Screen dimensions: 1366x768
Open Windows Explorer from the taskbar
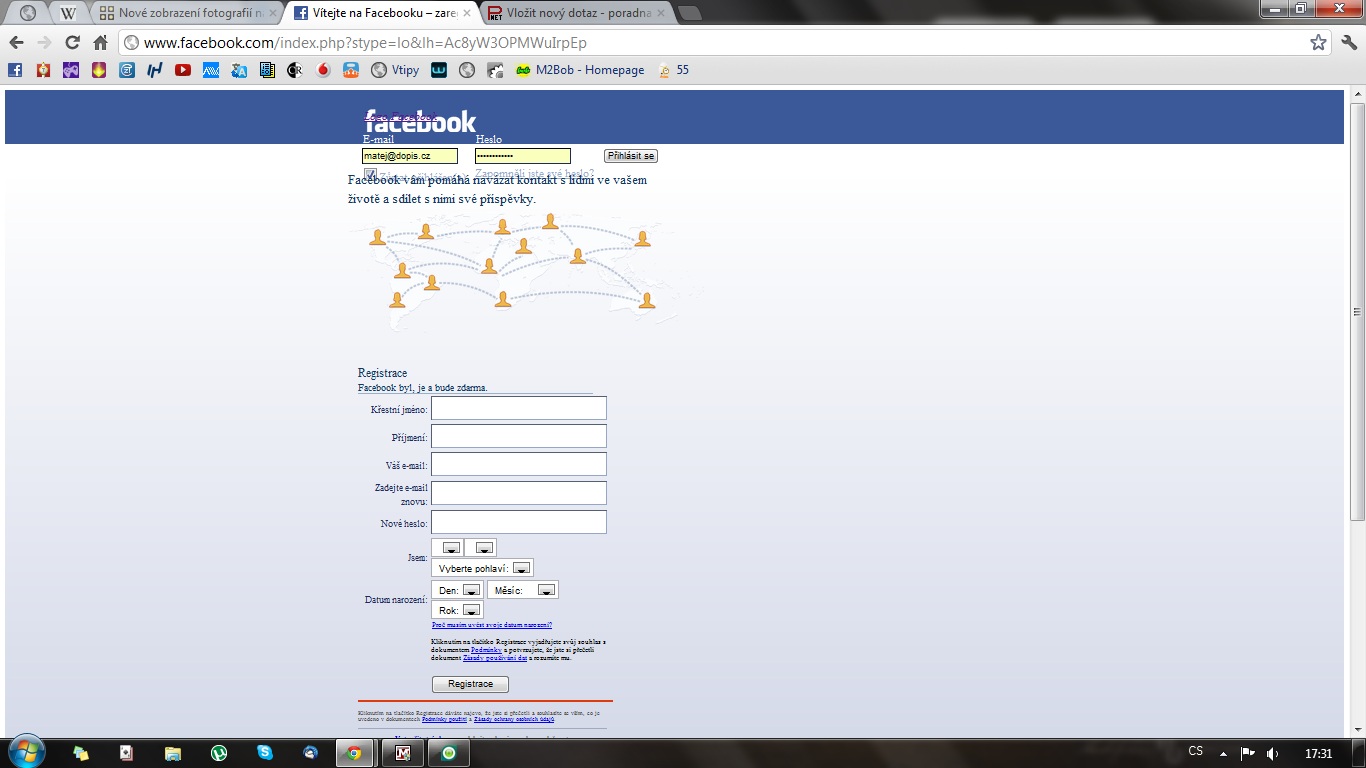(x=173, y=753)
